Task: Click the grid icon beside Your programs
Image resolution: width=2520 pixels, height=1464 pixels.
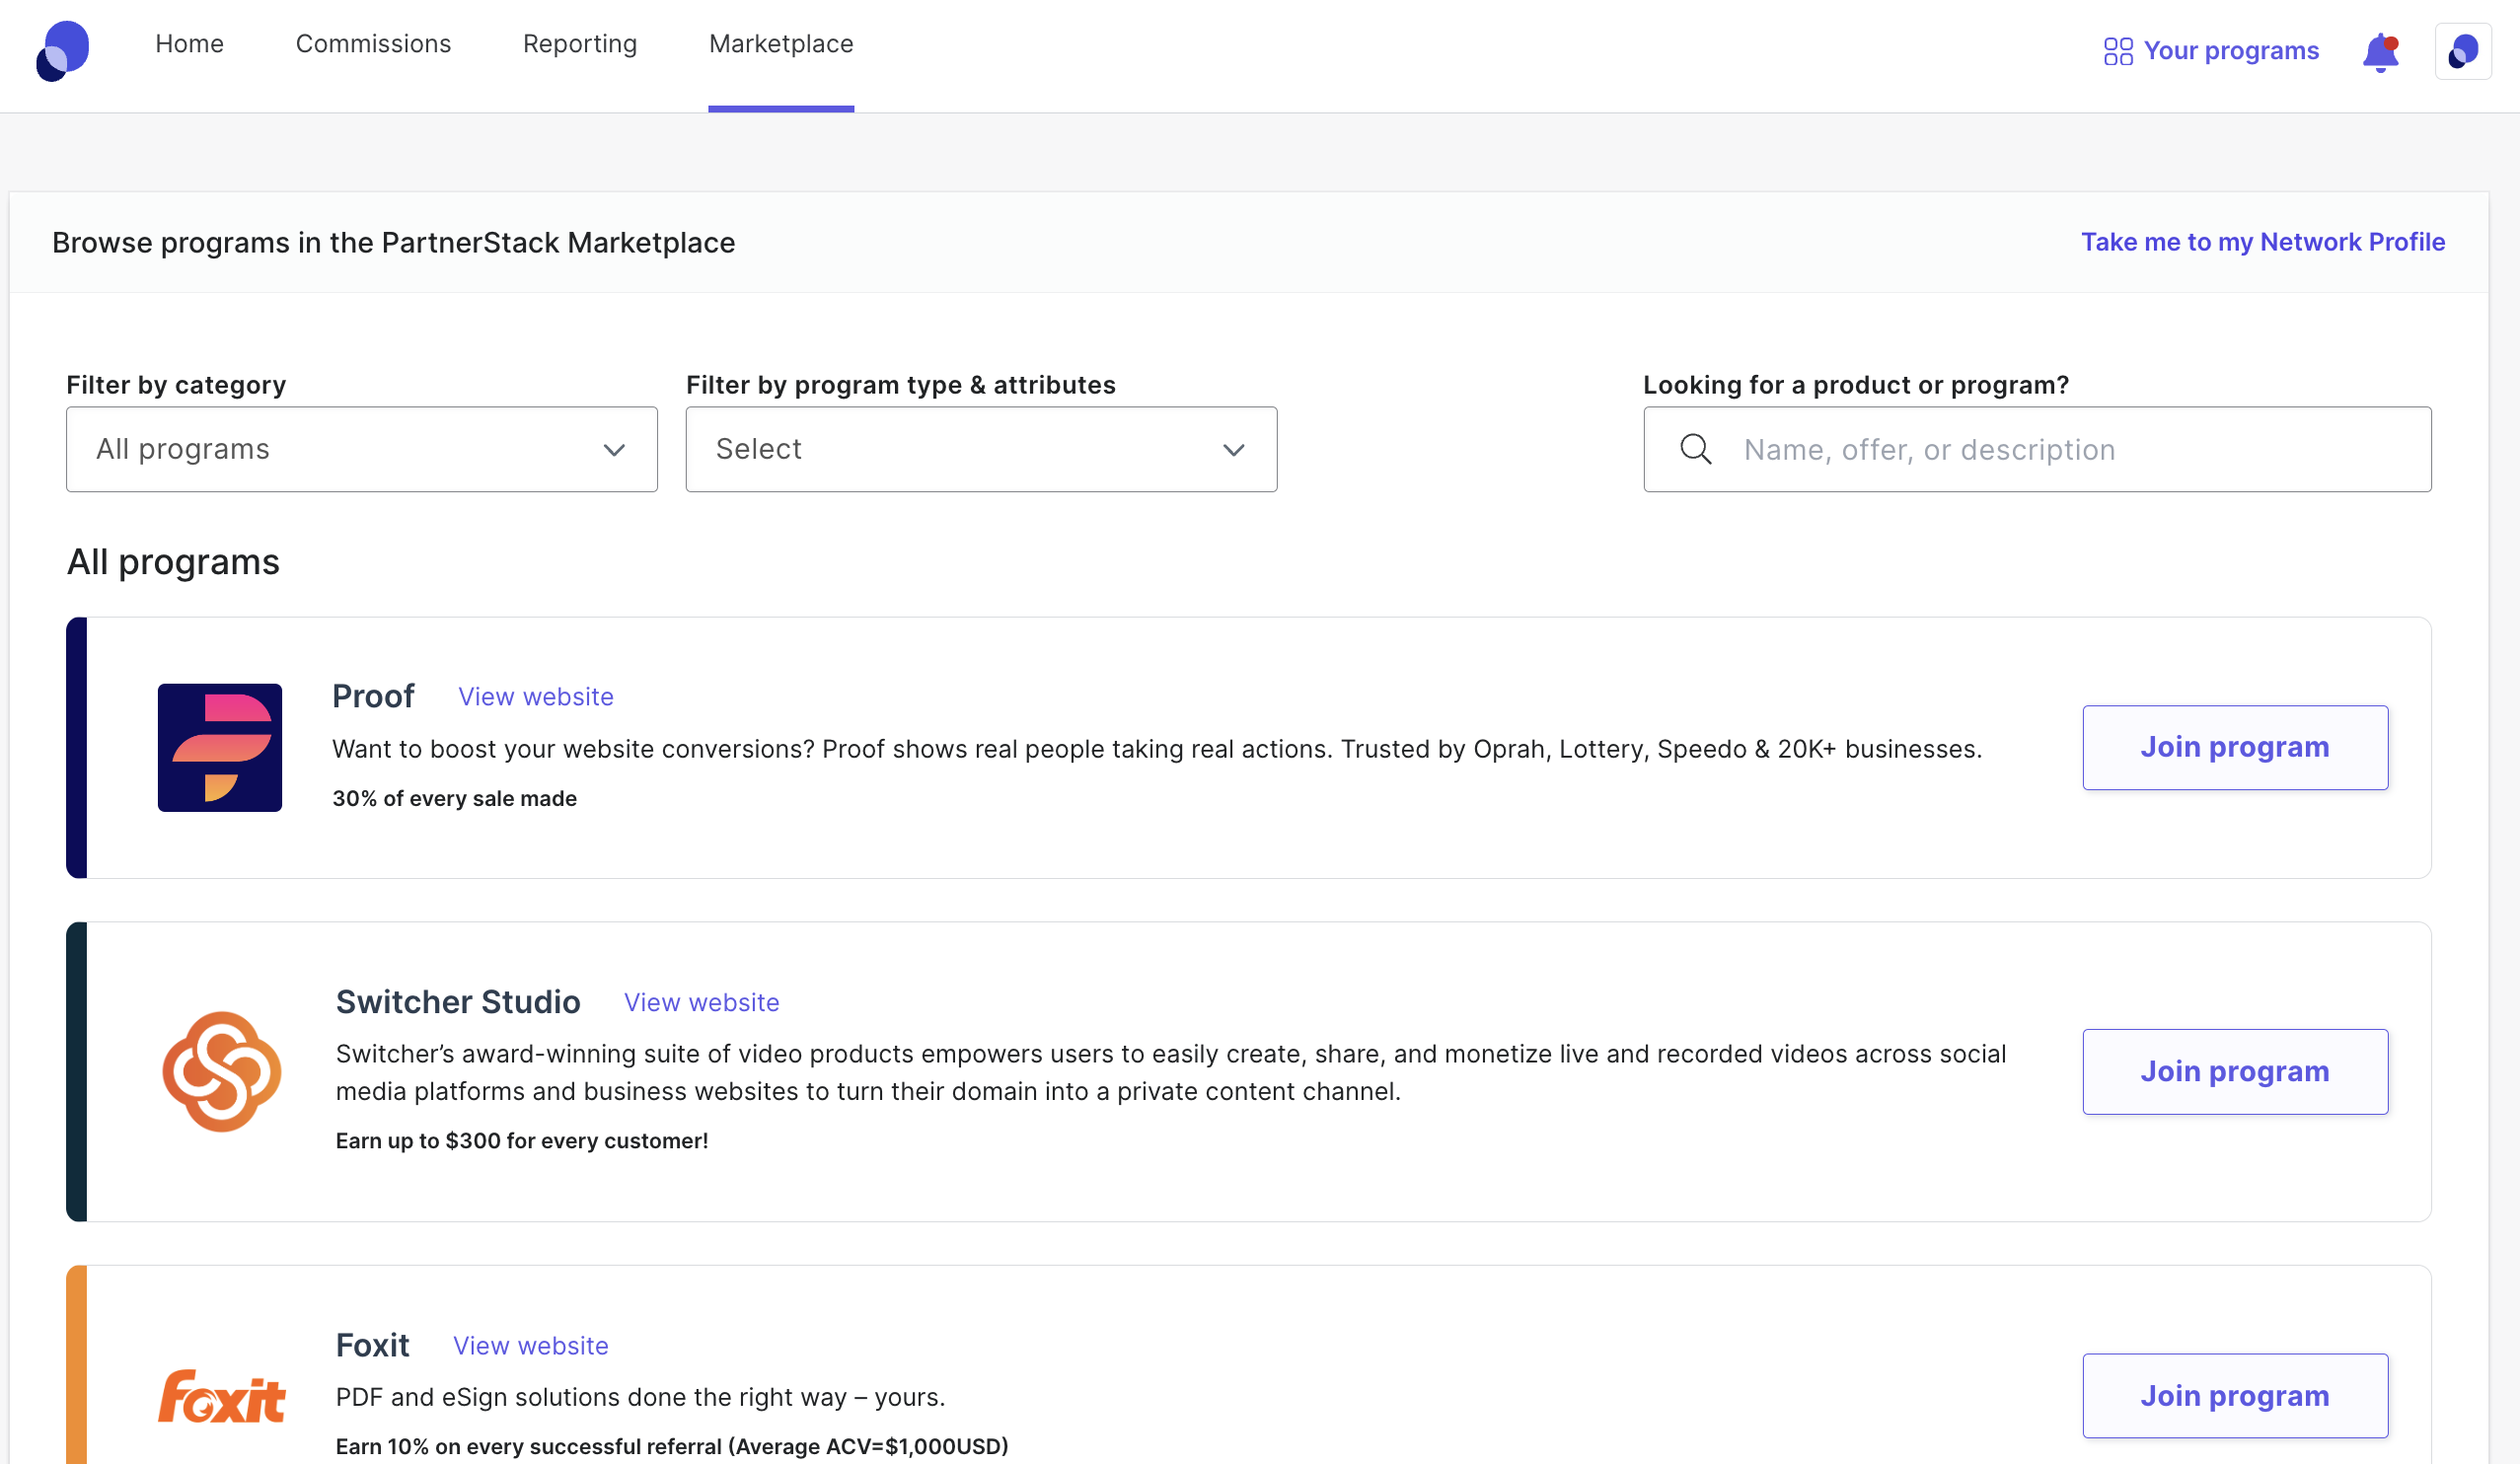Action: (x=2118, y=51)
